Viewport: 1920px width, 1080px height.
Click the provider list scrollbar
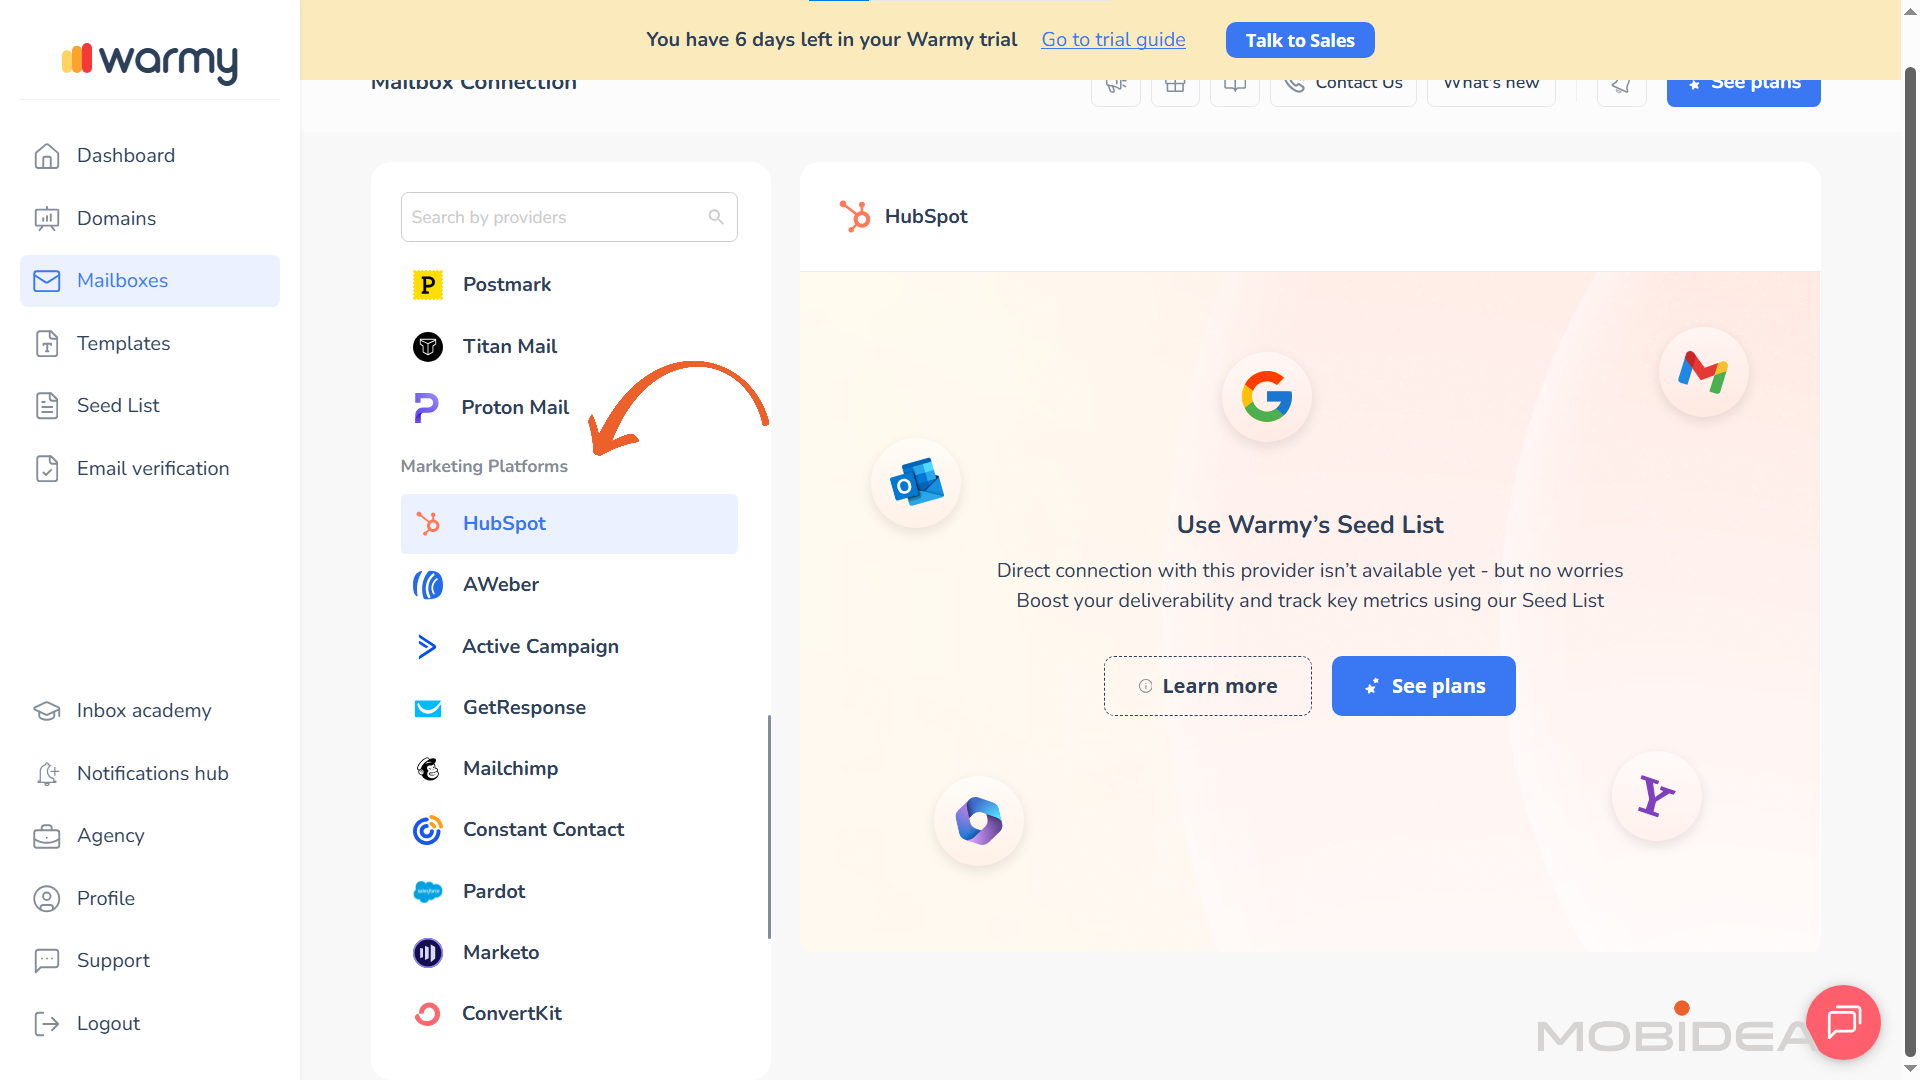768,826
